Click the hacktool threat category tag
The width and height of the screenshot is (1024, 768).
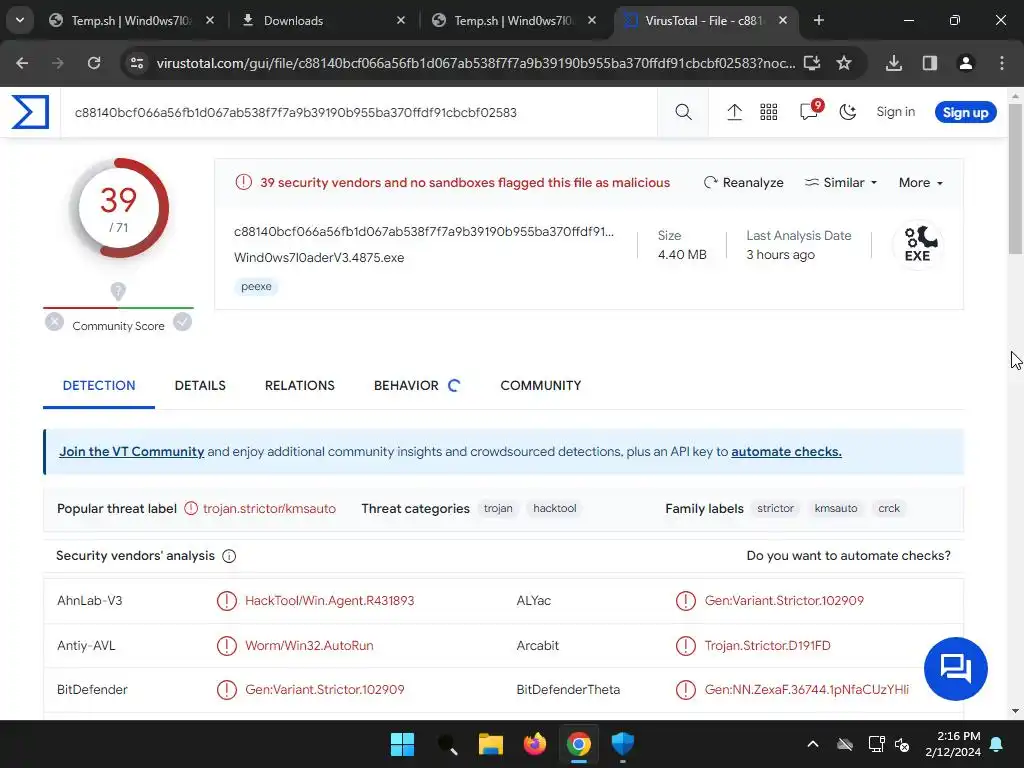tap(554, 508)
